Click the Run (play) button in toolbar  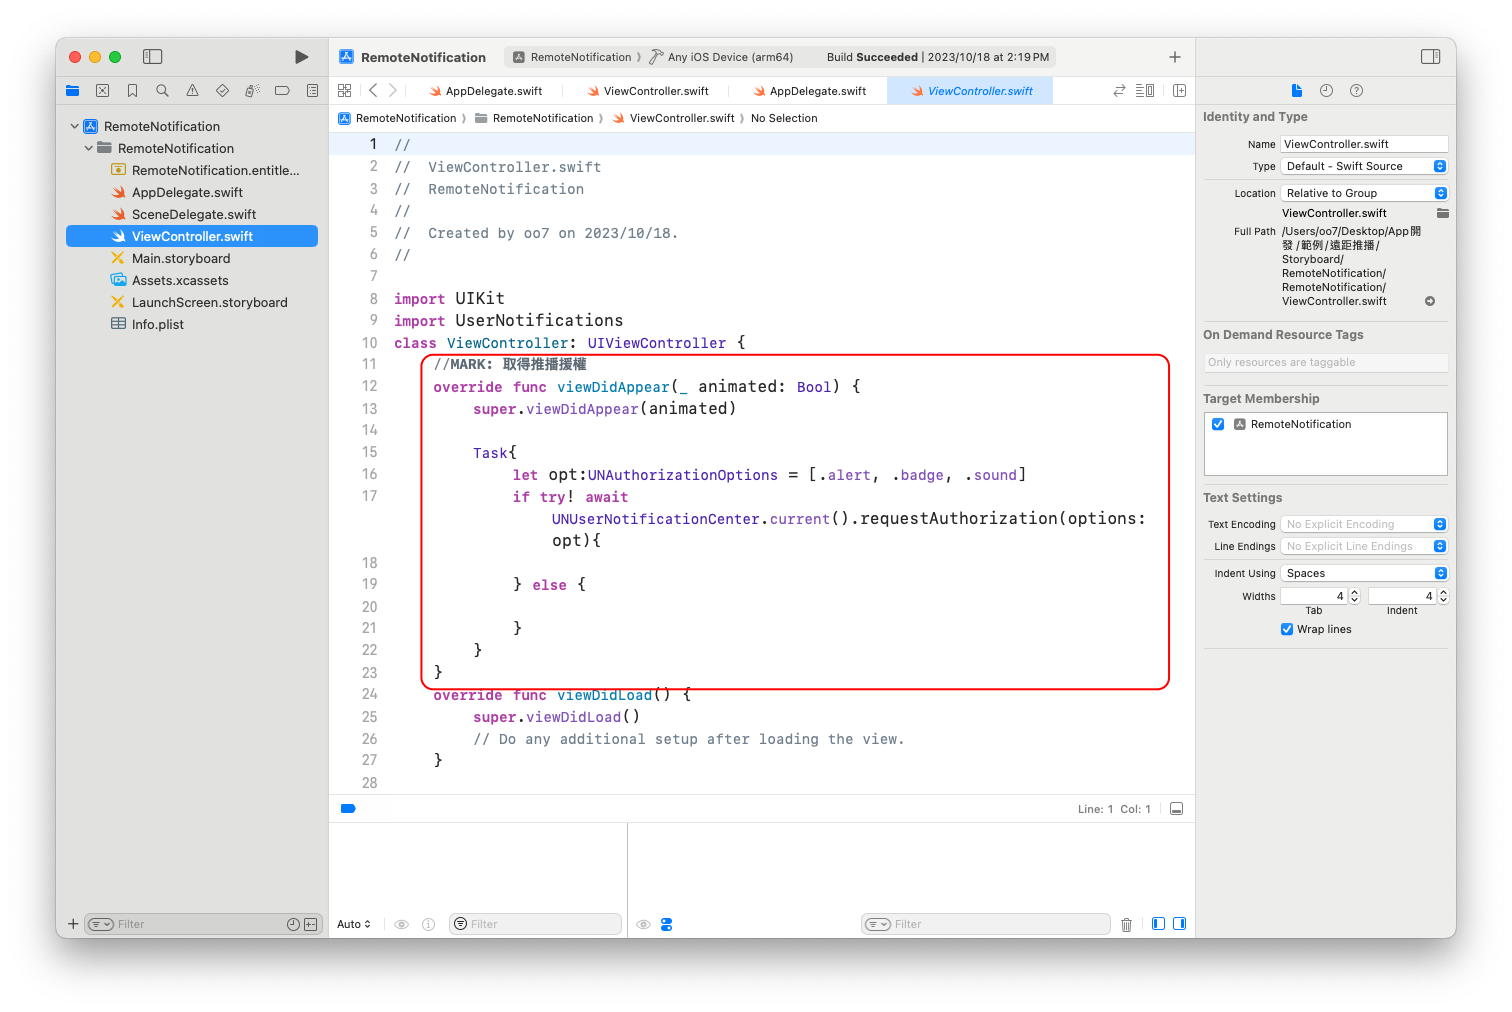301,57
